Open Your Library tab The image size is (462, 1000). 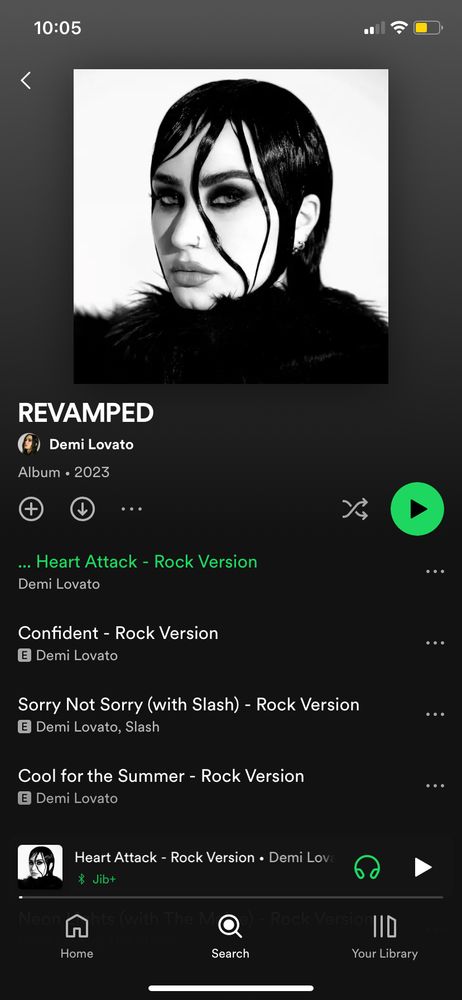pos(384,936)
